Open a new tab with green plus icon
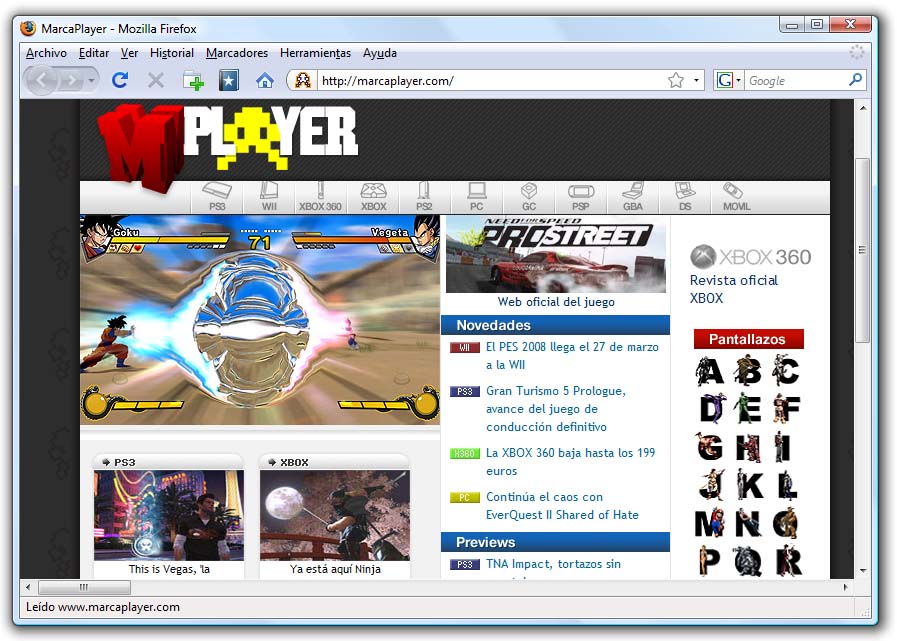The image size is (897, 641). tap(193, 81)
